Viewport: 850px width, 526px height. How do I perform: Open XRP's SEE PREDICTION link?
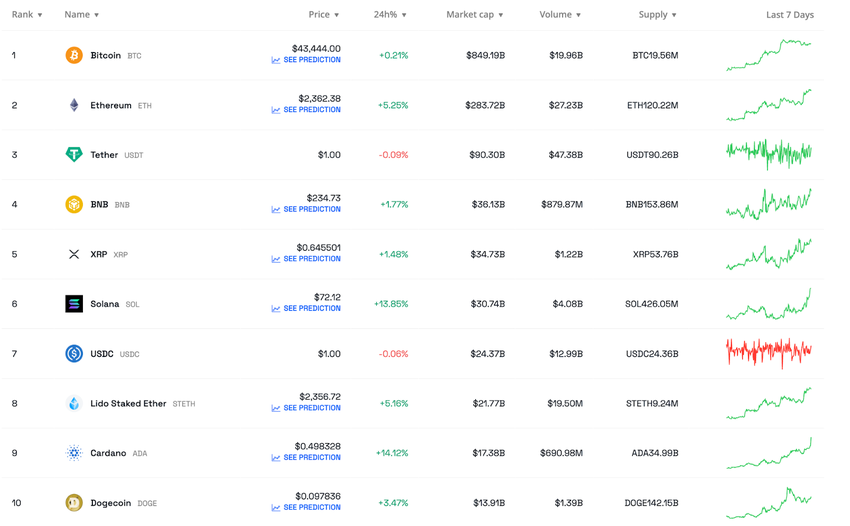(312, 259)
